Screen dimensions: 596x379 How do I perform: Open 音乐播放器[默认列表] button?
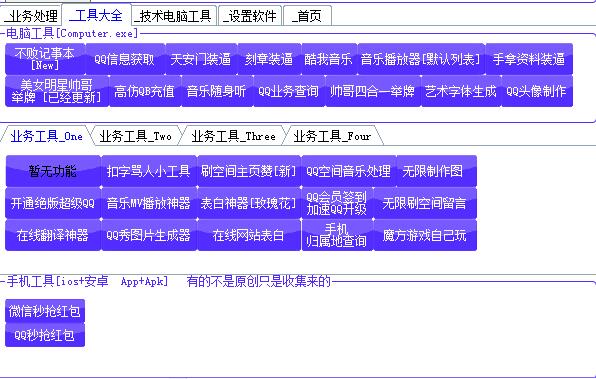[421, 59]
